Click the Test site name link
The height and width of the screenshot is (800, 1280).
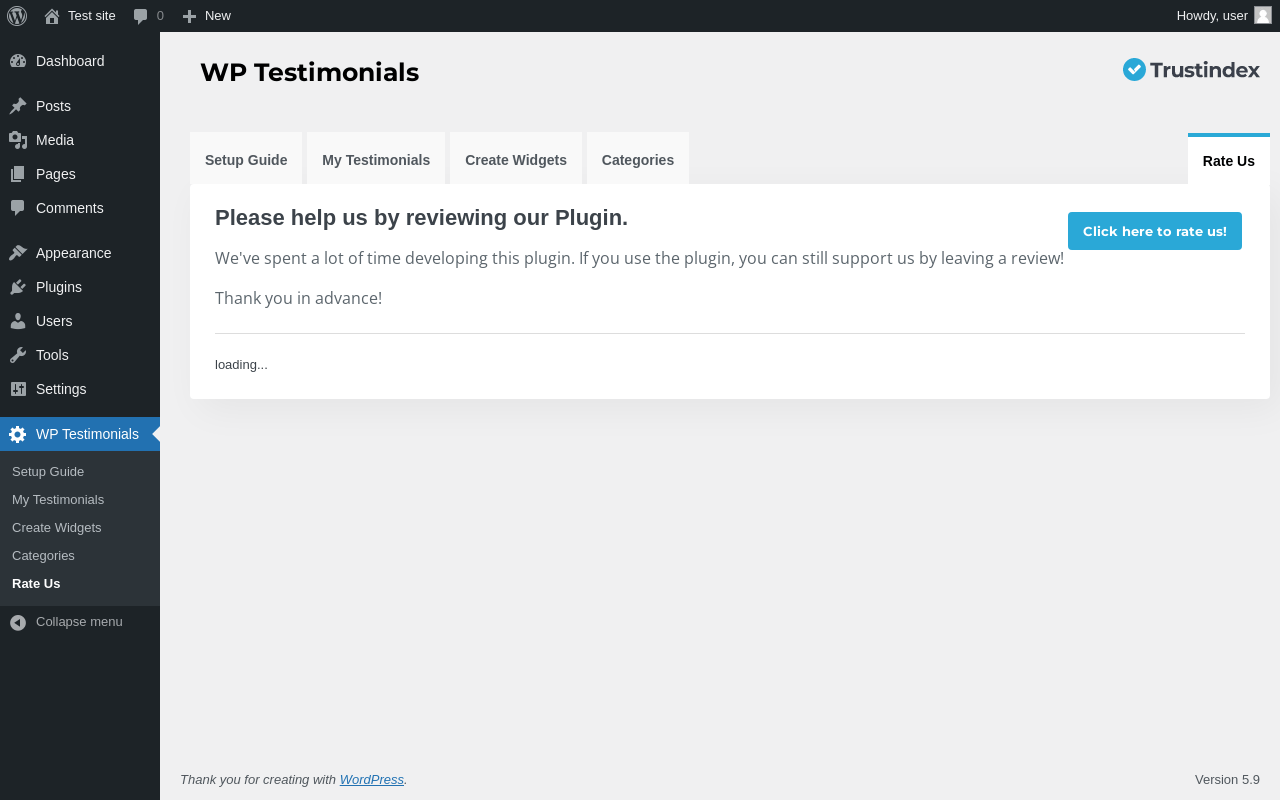(92, 16)
